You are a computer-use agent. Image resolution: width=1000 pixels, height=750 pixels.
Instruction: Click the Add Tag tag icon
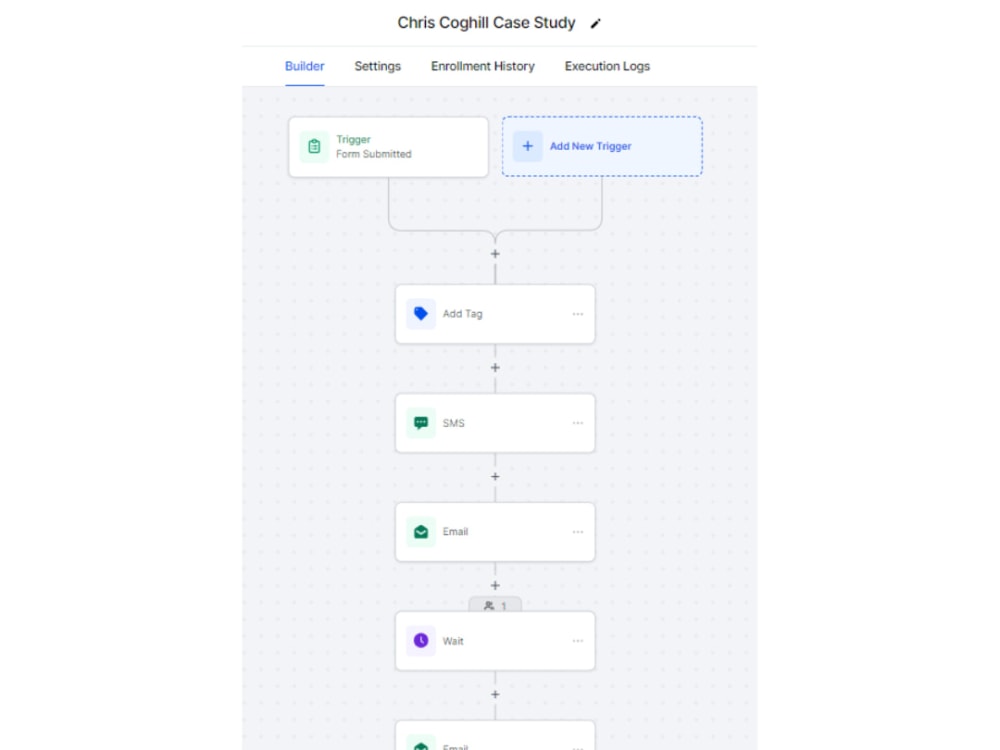click(x=421, y=313)
